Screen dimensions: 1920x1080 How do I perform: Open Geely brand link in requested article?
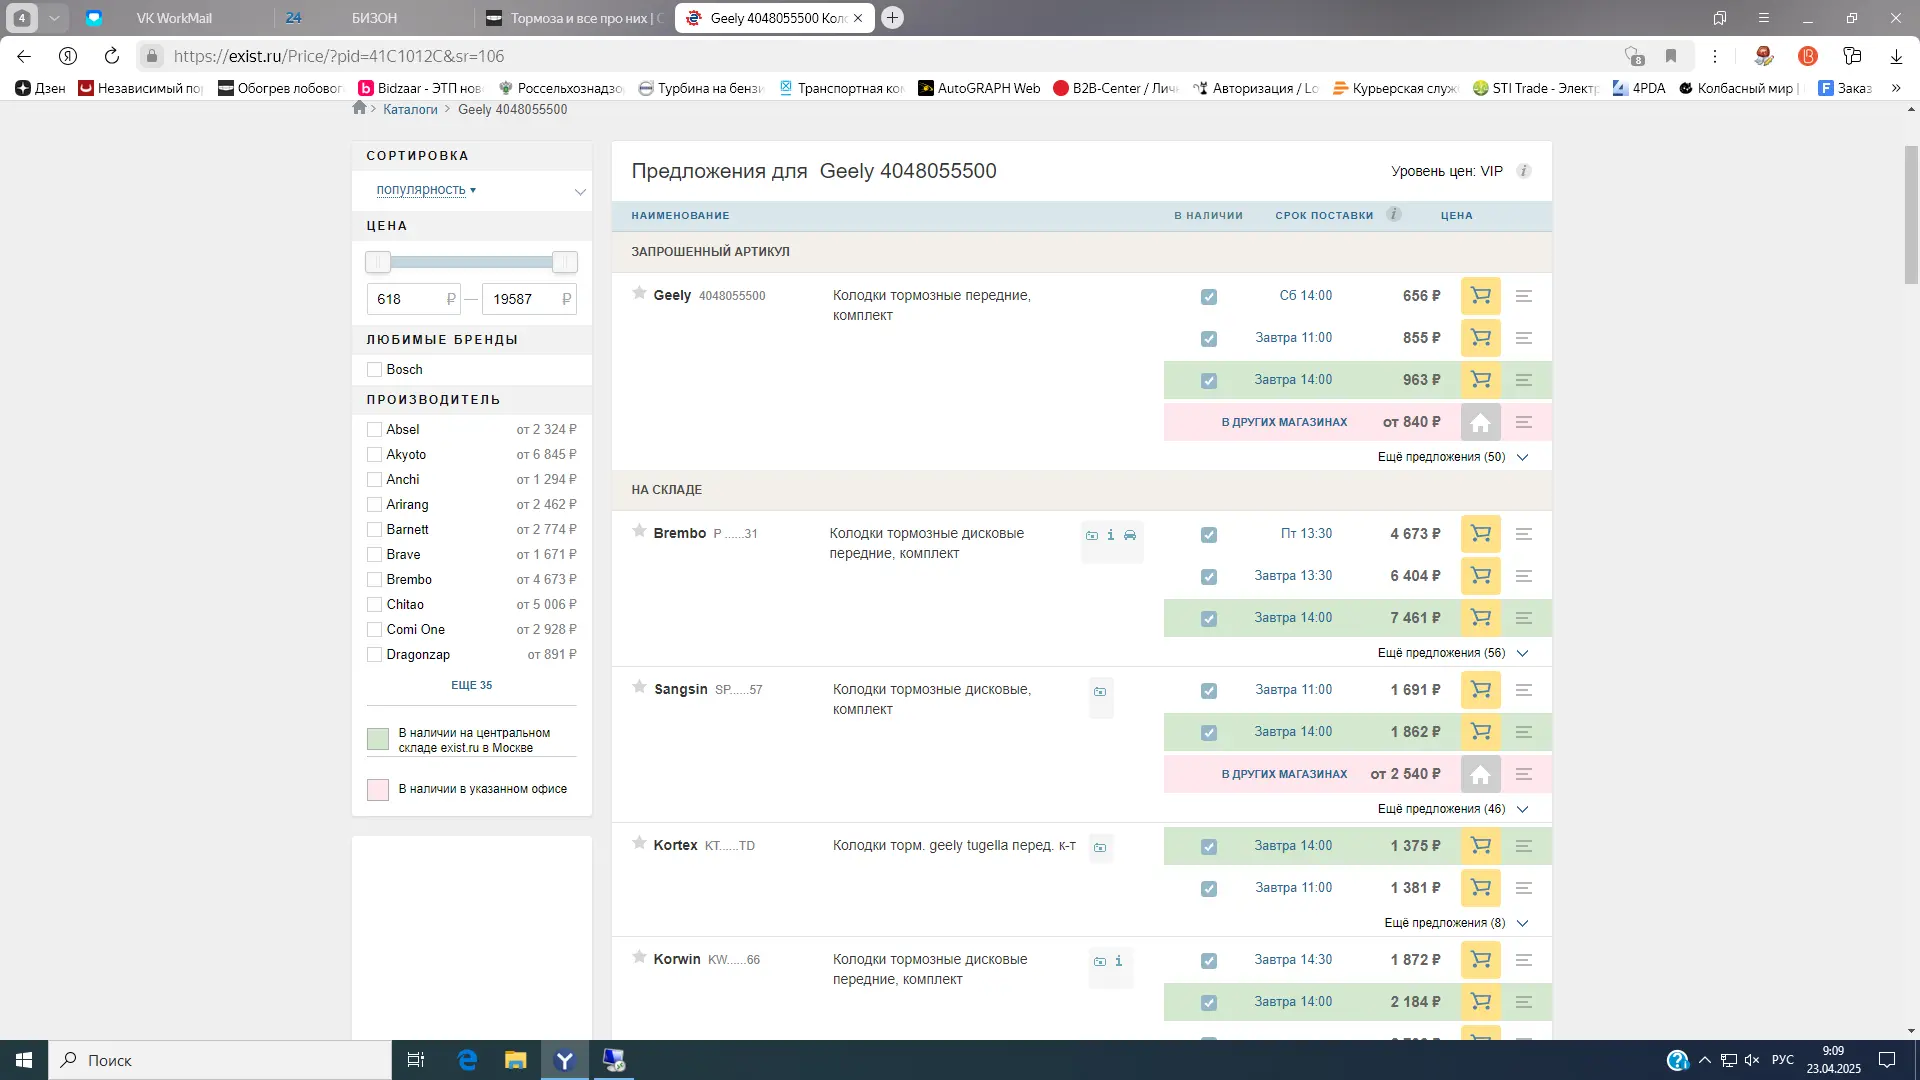672,295
